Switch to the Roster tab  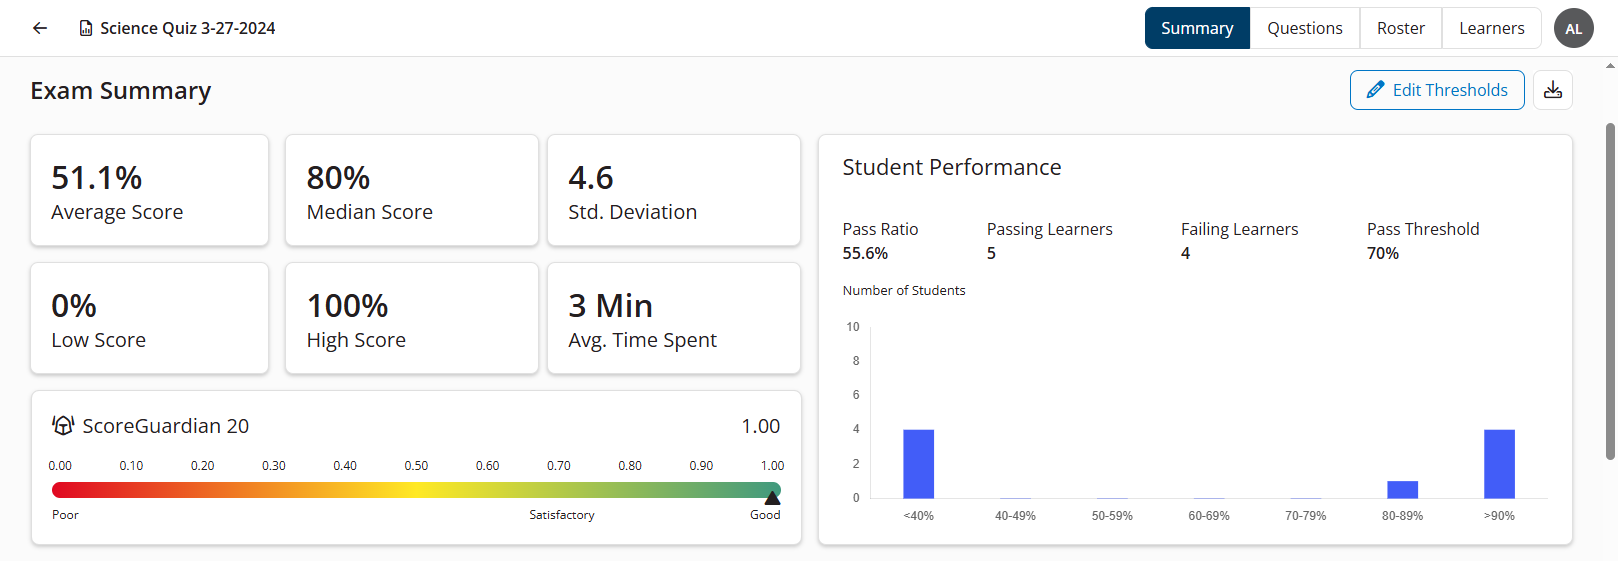click(1401, 28)
